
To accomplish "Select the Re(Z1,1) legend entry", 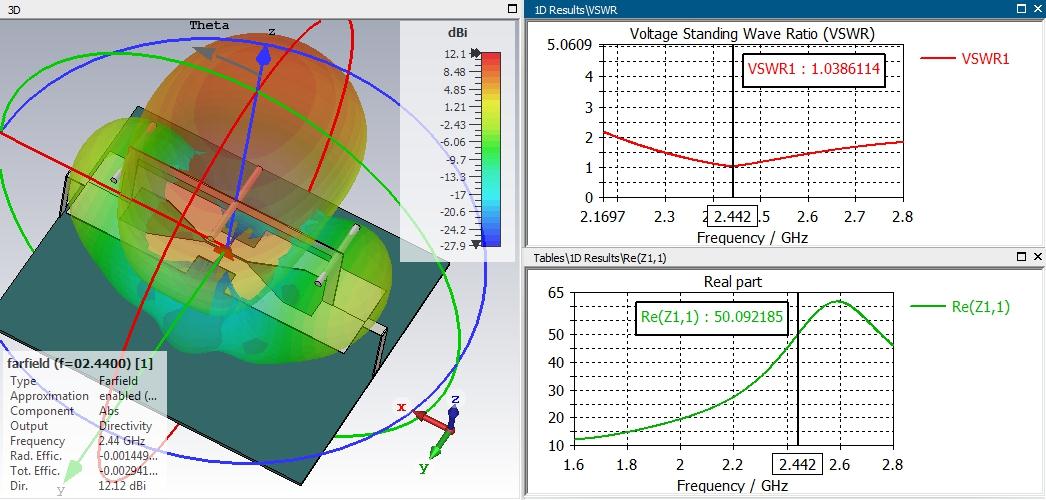I will pos(961,307).
